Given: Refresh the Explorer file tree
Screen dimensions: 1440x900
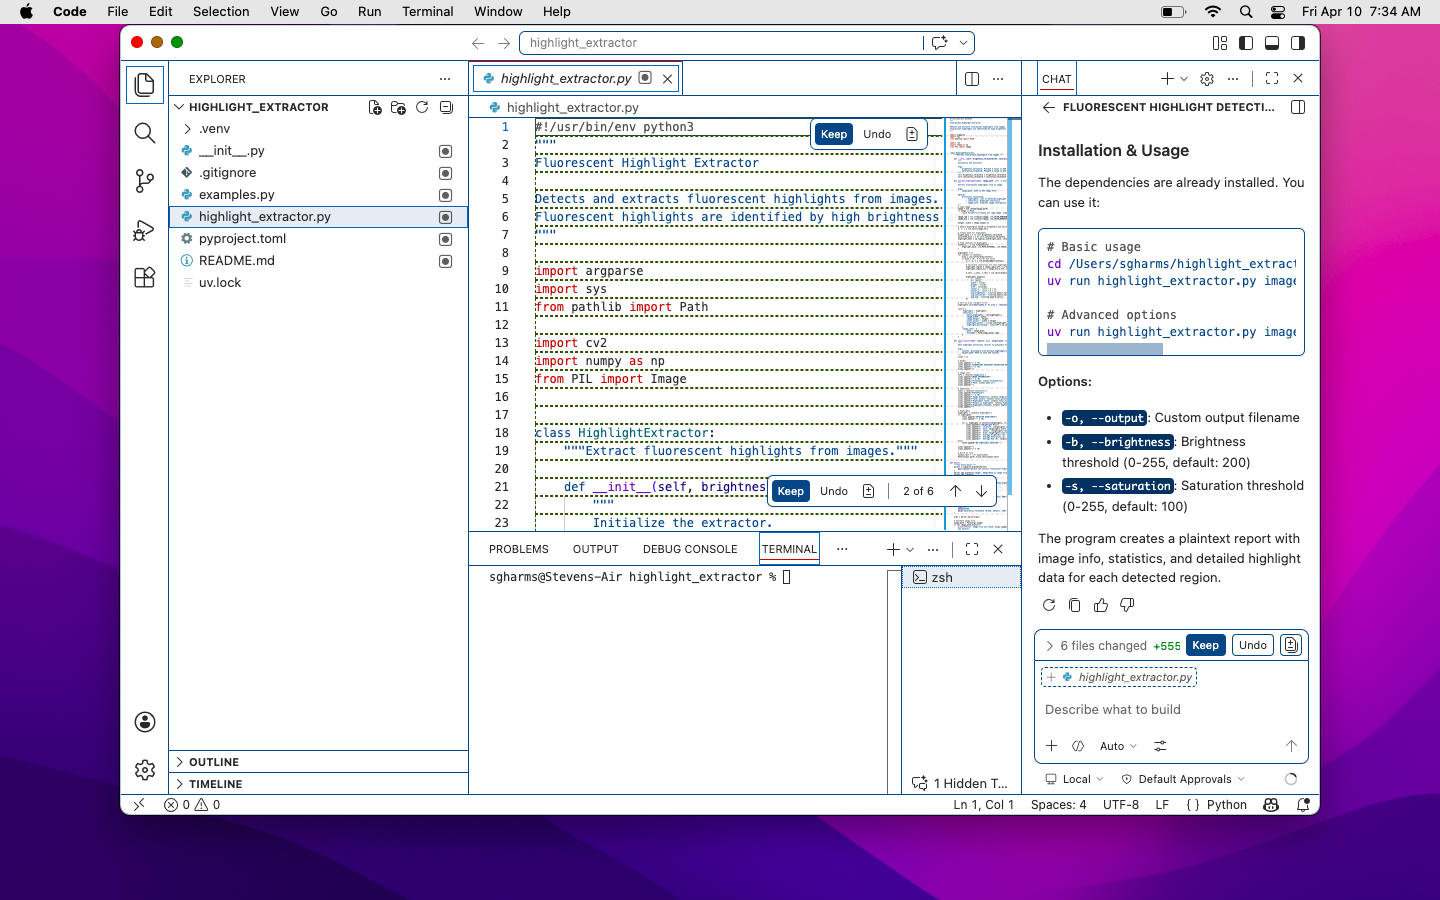Looking at the screenshot, I should [422, 107].
